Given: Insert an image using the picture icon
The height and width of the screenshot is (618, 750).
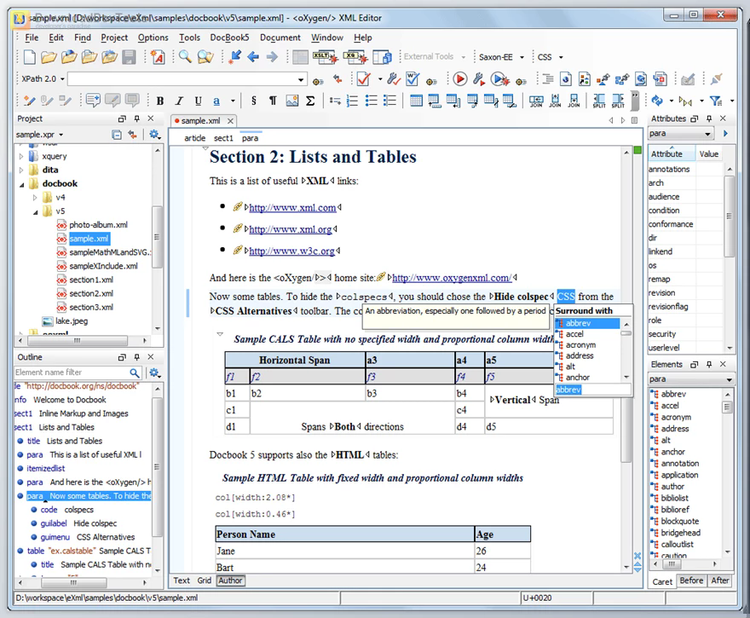Looking at the screenshot, I should pyautogui.click(x=292, y=100).
